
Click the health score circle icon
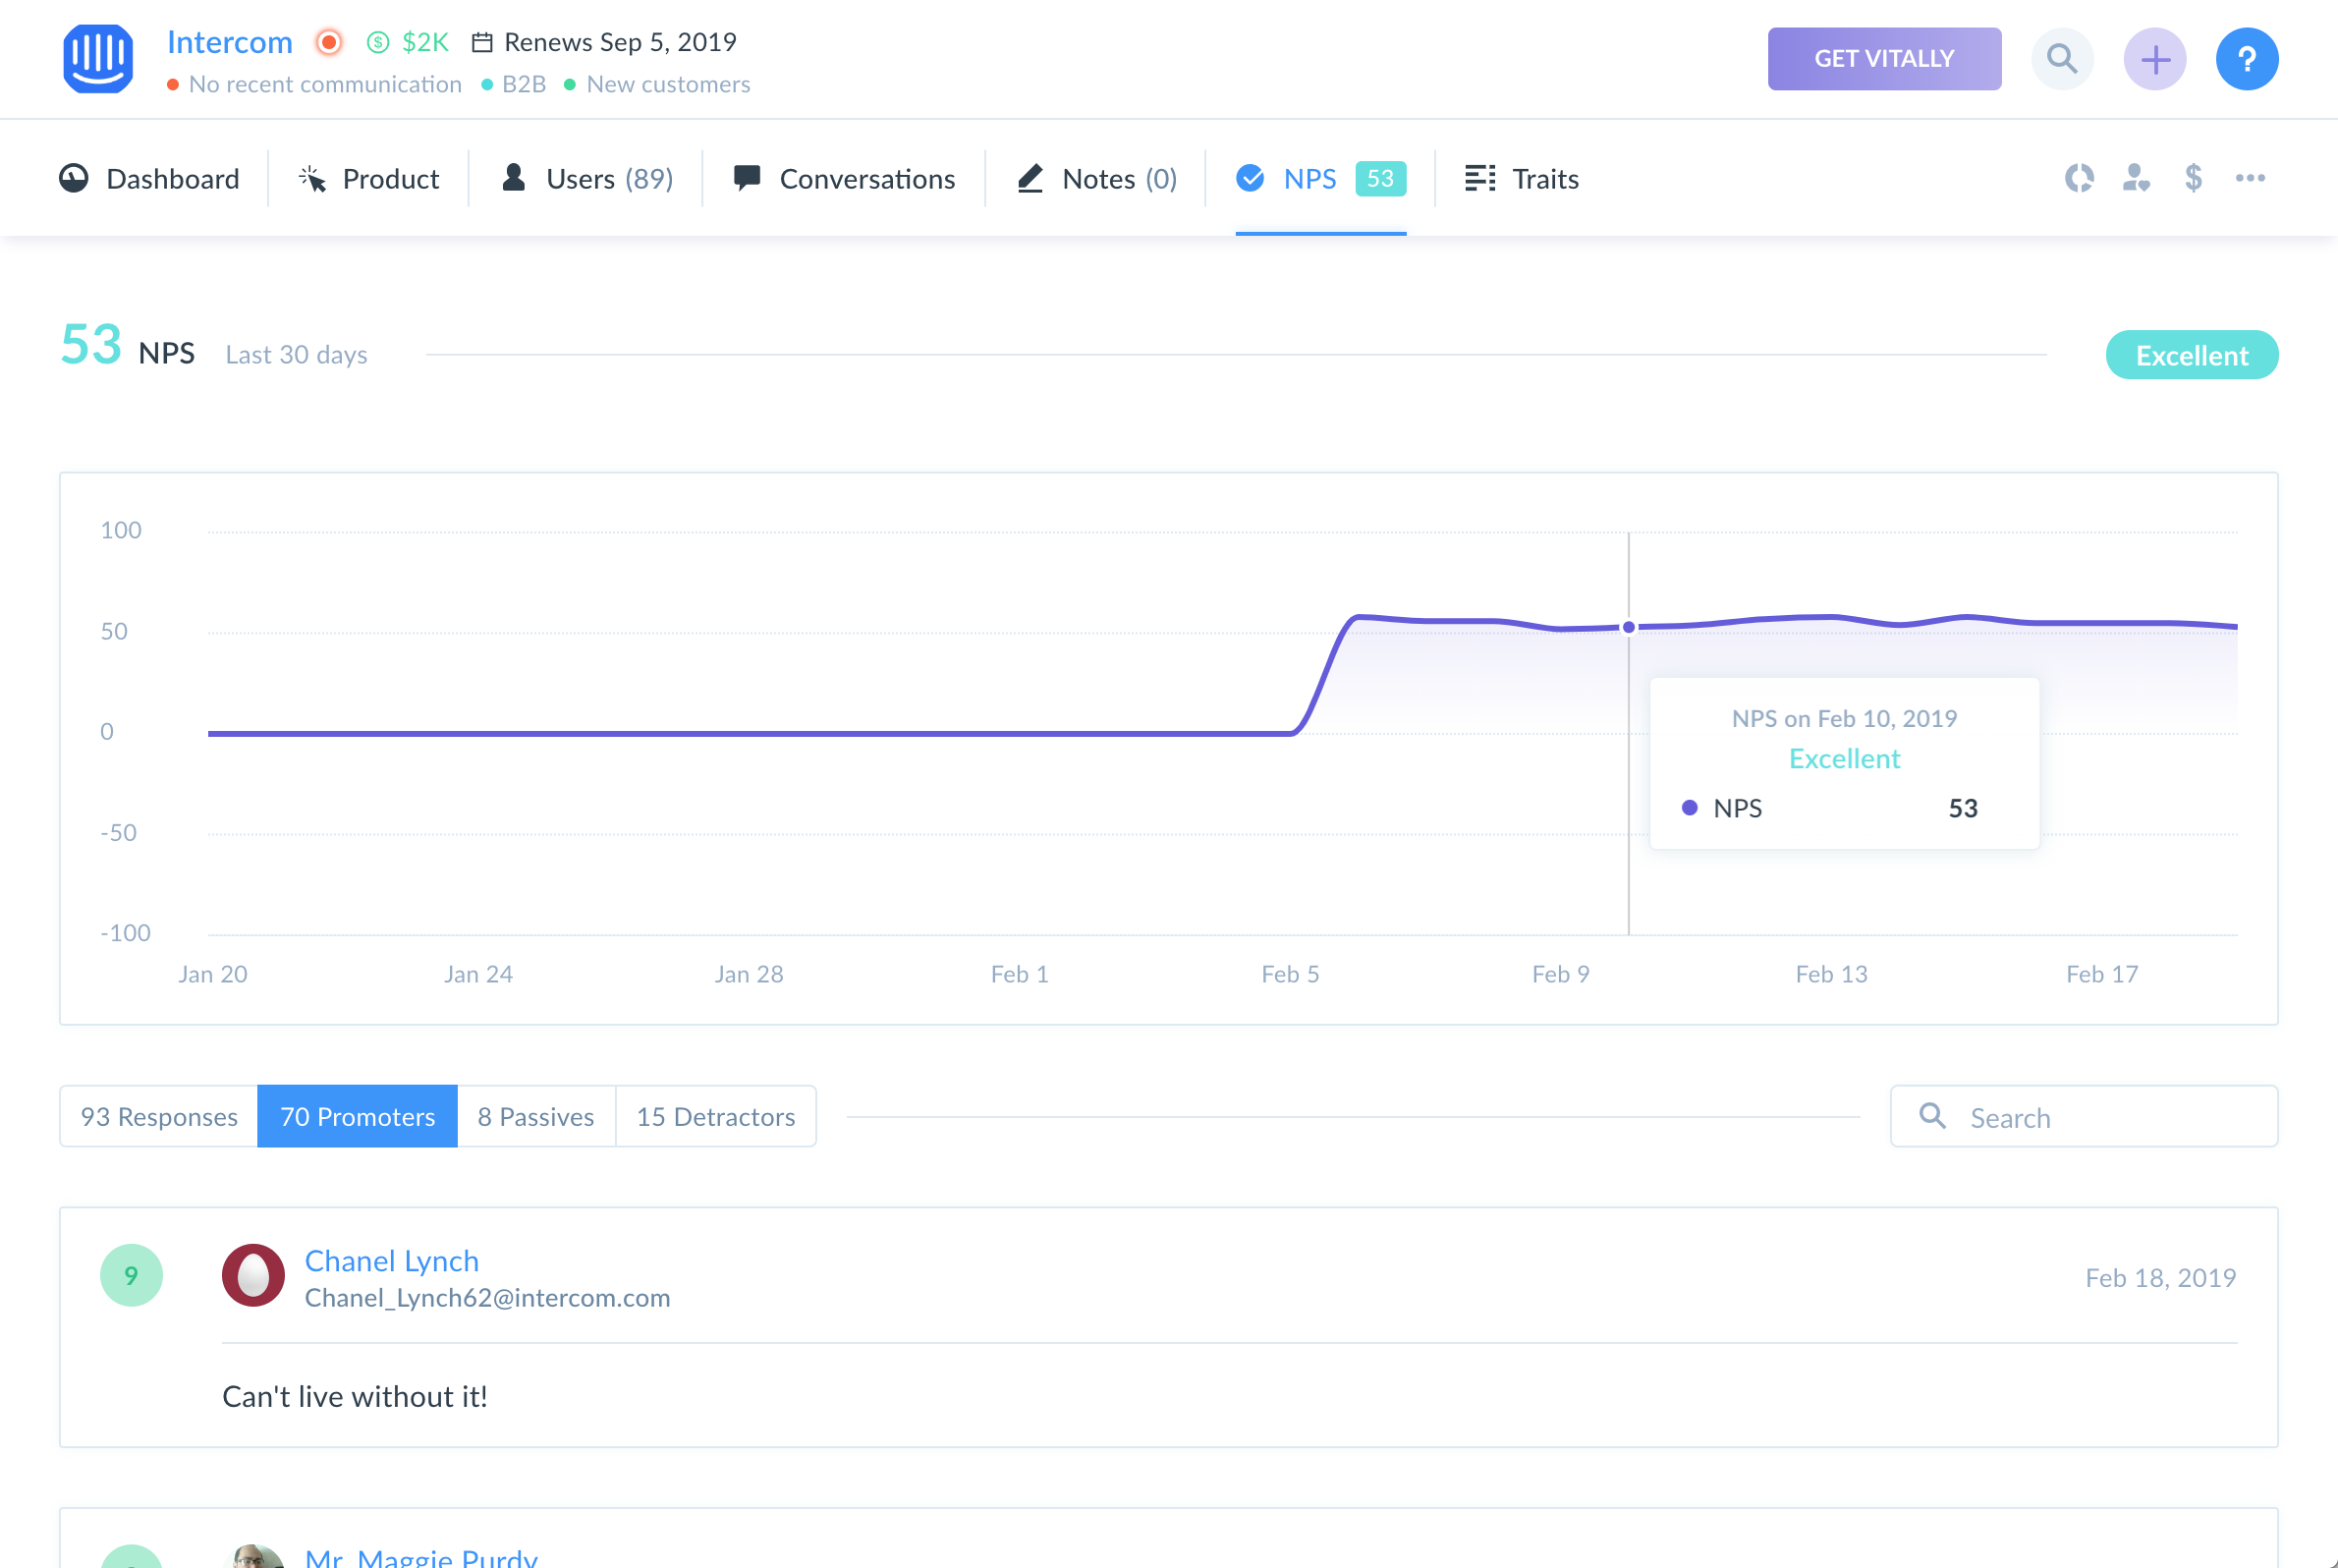pos(2079,178)
